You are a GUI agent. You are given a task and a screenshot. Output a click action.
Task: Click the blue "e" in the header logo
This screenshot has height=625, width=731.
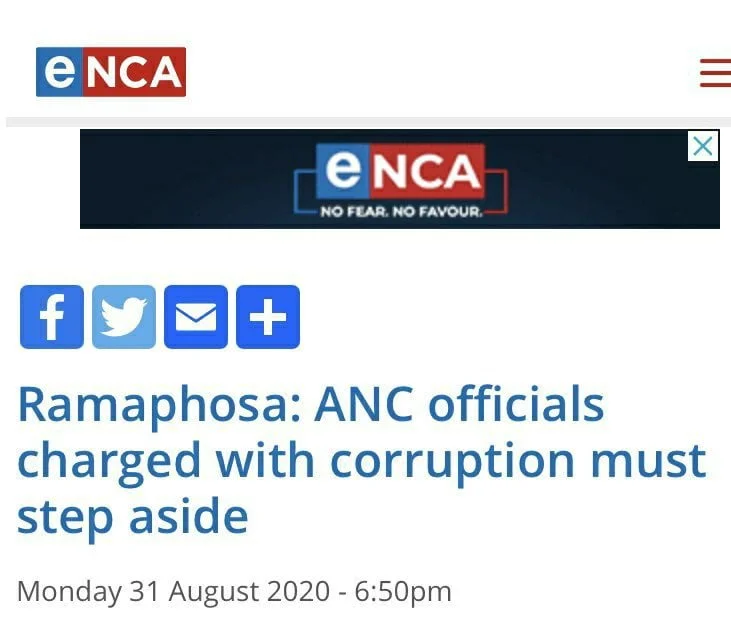click(x=58, y=72)
